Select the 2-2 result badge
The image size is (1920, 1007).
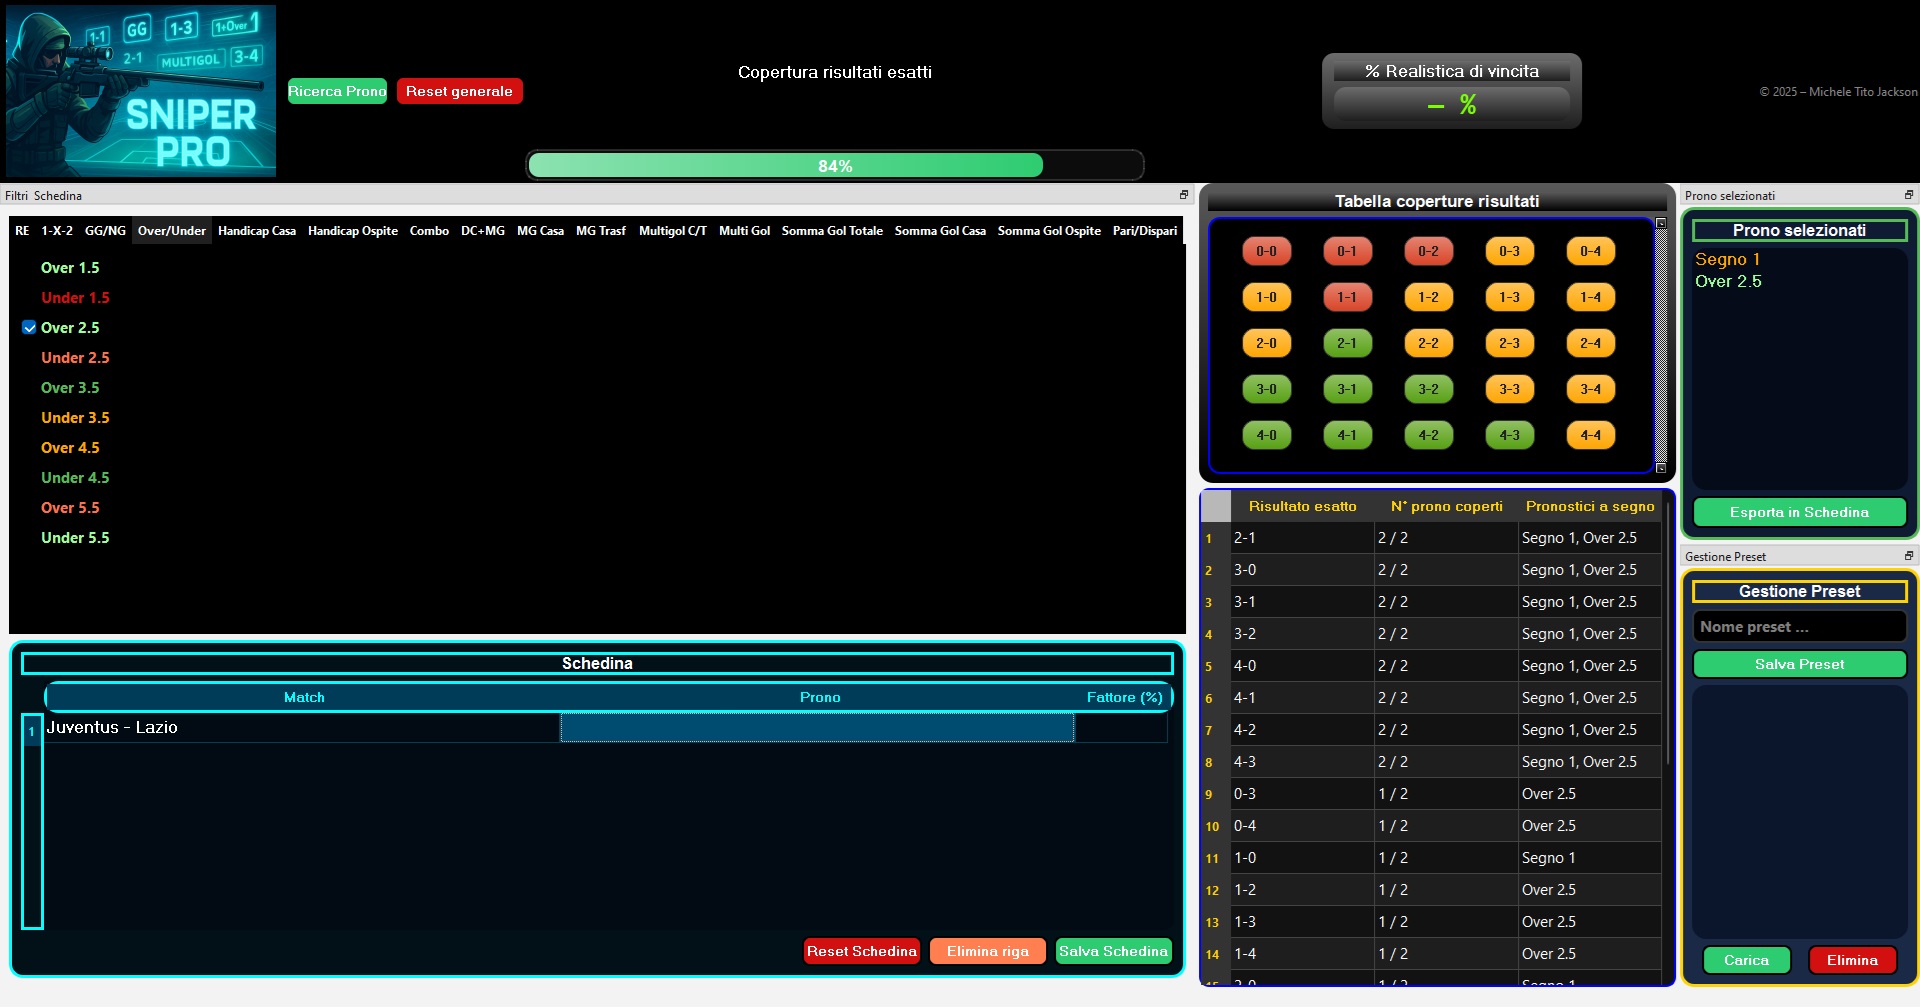point(1429,343)
